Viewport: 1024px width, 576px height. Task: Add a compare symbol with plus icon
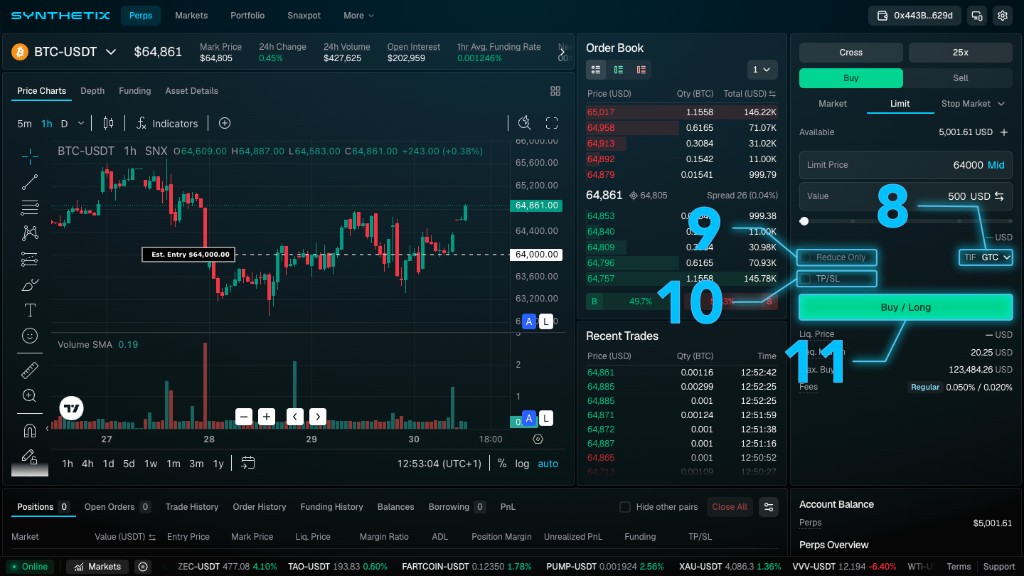225,123
